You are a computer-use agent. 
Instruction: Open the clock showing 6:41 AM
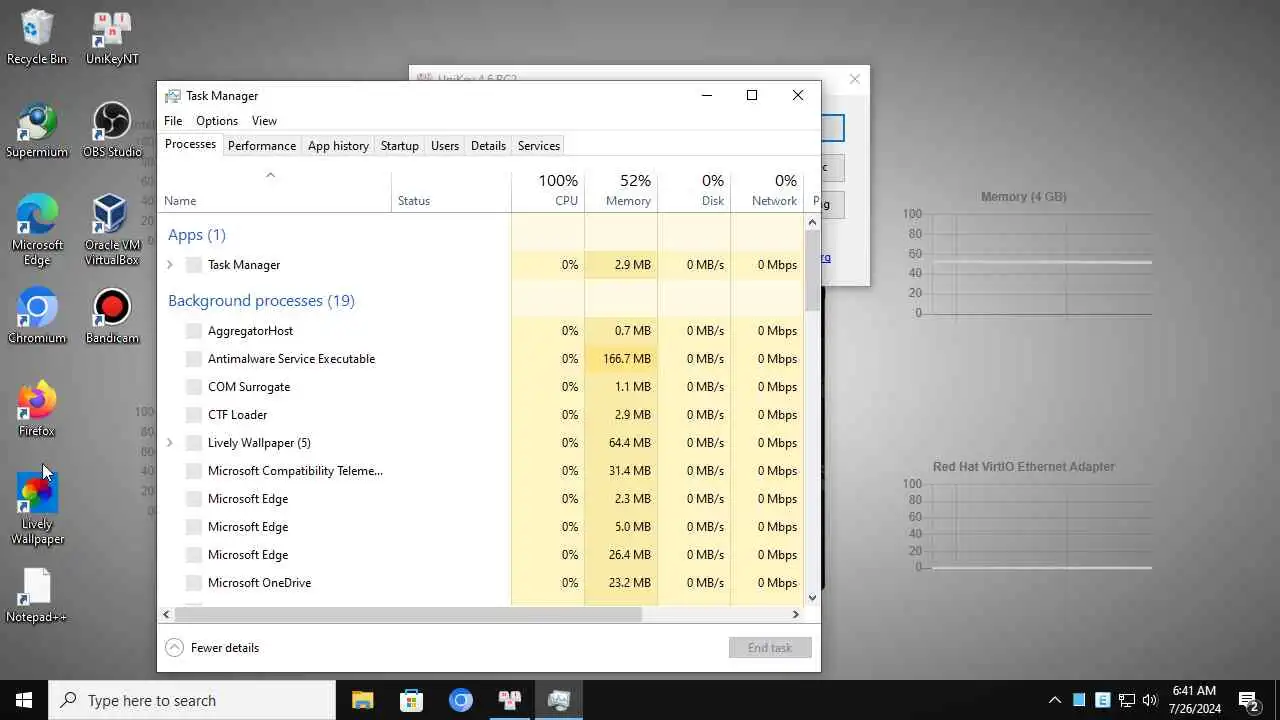click(1194, 700)
